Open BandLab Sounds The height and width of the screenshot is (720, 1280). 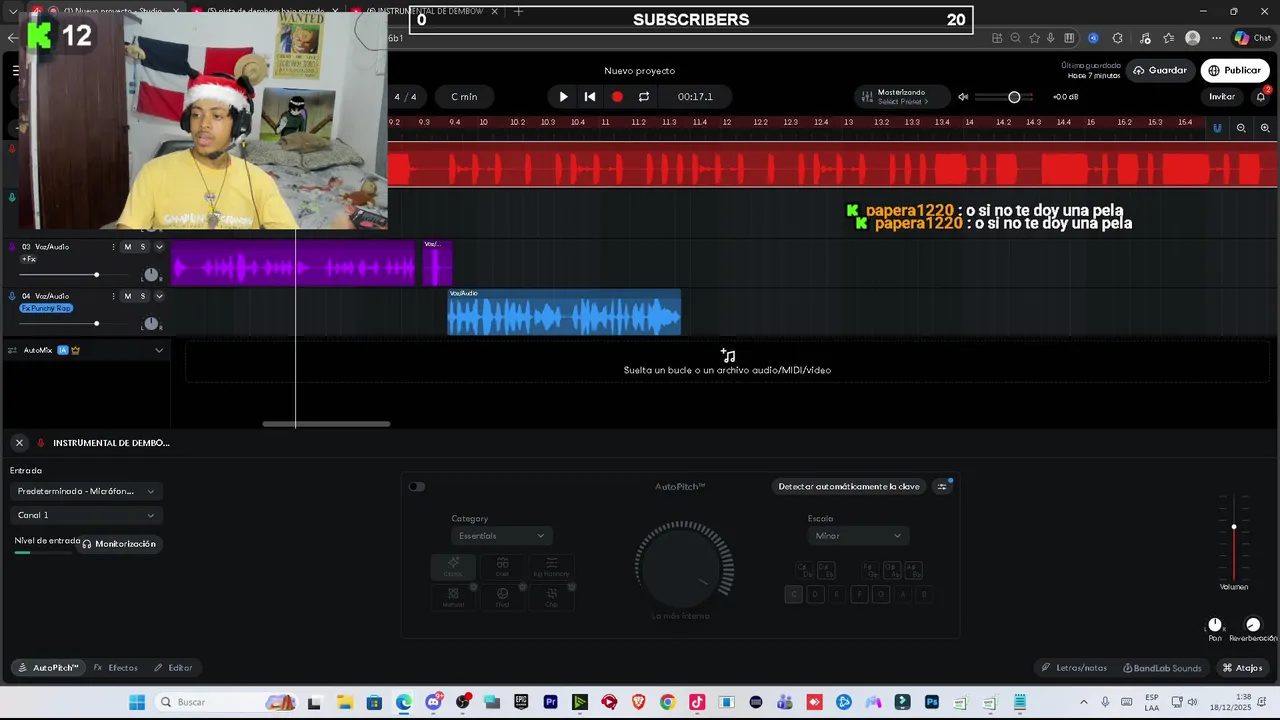[1162, 668]
